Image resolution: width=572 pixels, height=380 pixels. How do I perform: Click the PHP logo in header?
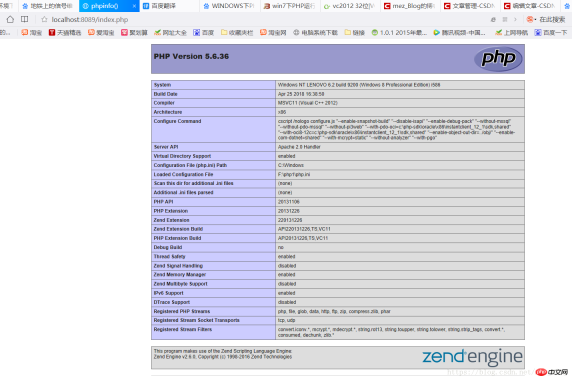(498, 59)
